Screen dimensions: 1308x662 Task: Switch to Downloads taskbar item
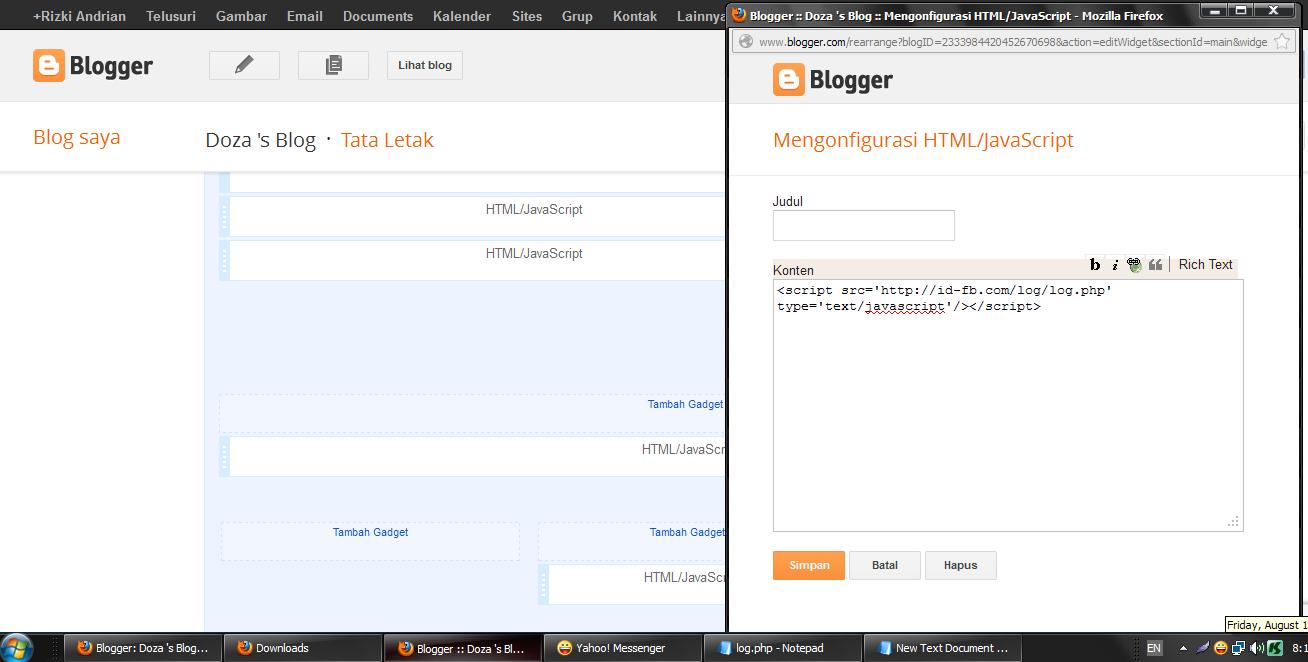tap(303, 648)
